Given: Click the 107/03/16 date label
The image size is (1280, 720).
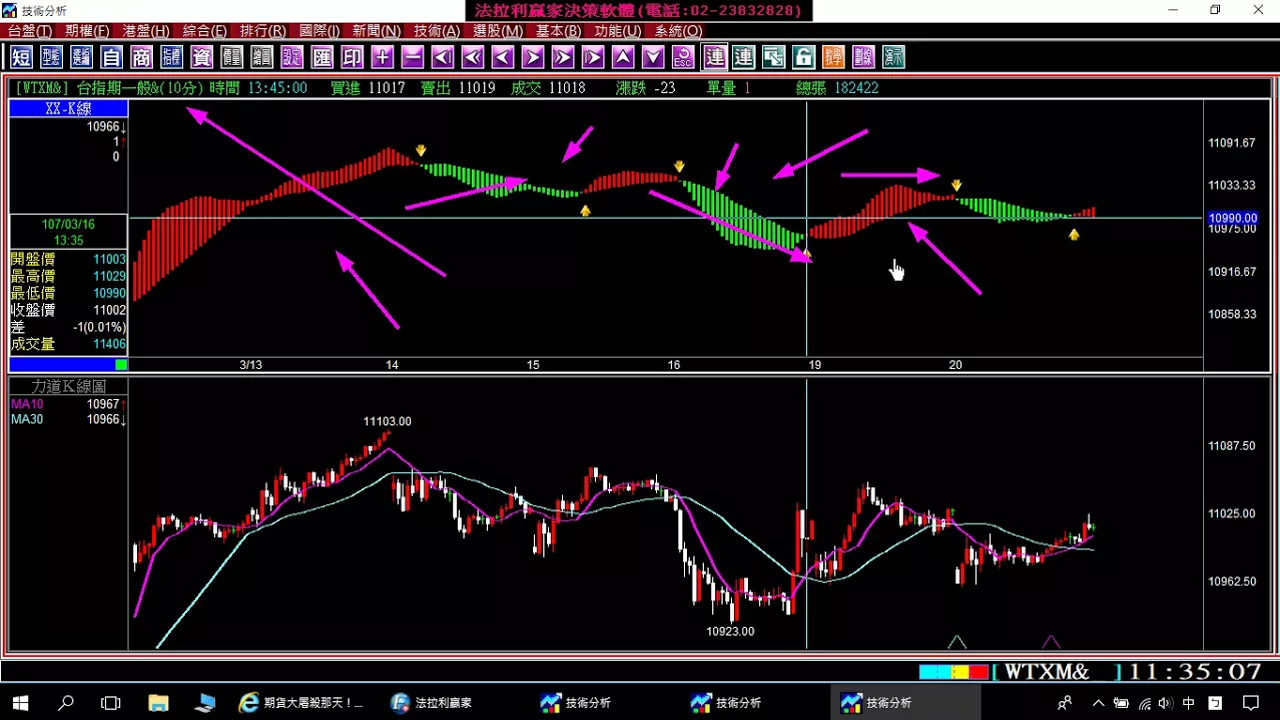Looking at the screenshot, I should pyautogui.click(x=68, y=225).
